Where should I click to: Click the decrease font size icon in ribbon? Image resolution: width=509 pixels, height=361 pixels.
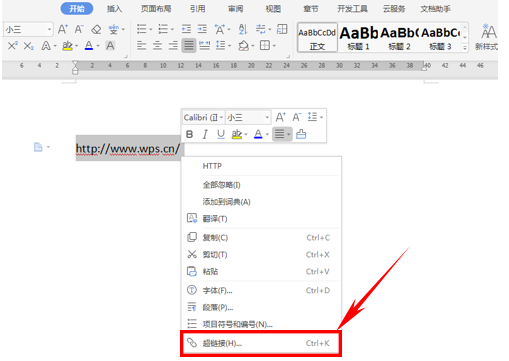click(x=79, y=29)
